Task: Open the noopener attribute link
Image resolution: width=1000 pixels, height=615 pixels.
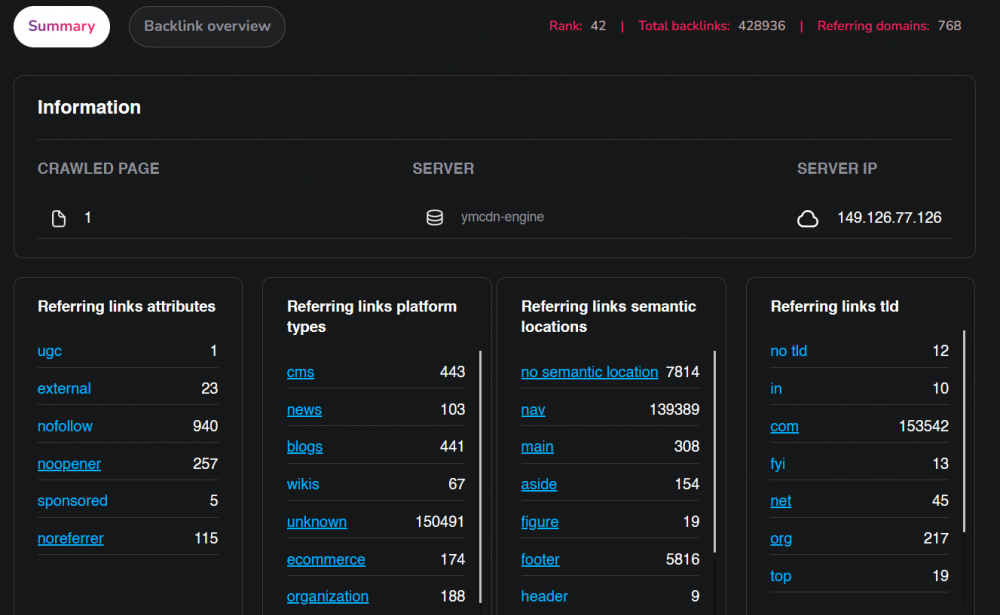Action: [x=69, y=464]
